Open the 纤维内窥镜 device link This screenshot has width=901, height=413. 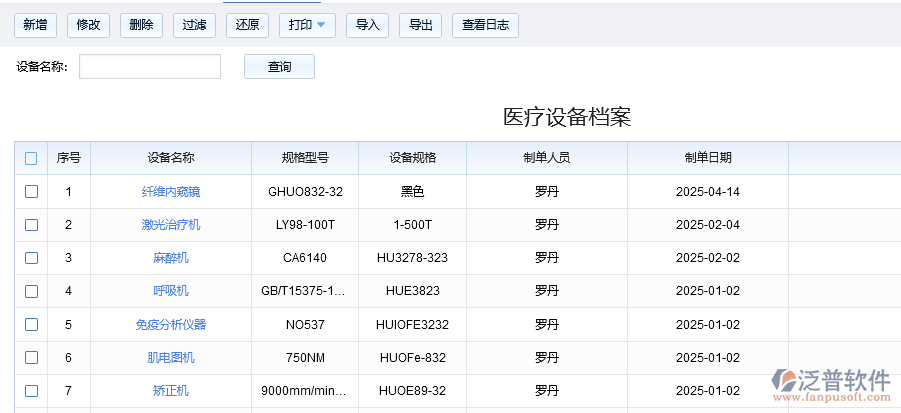(x=170, y=191)
